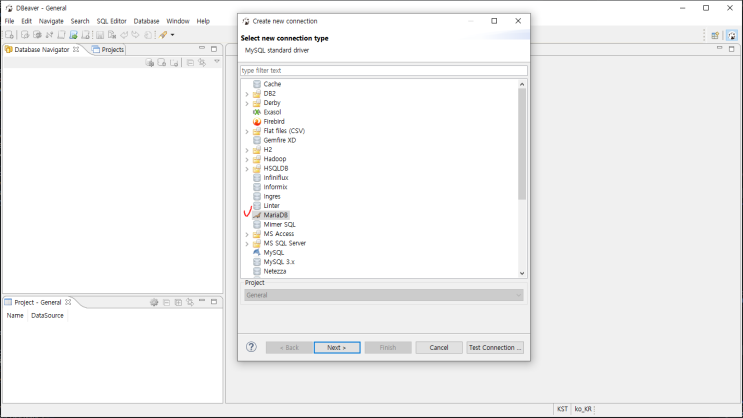Viewport: 743px width, 418px height.
Task: Open the SQL Editor menu
Action: (111, 21)
